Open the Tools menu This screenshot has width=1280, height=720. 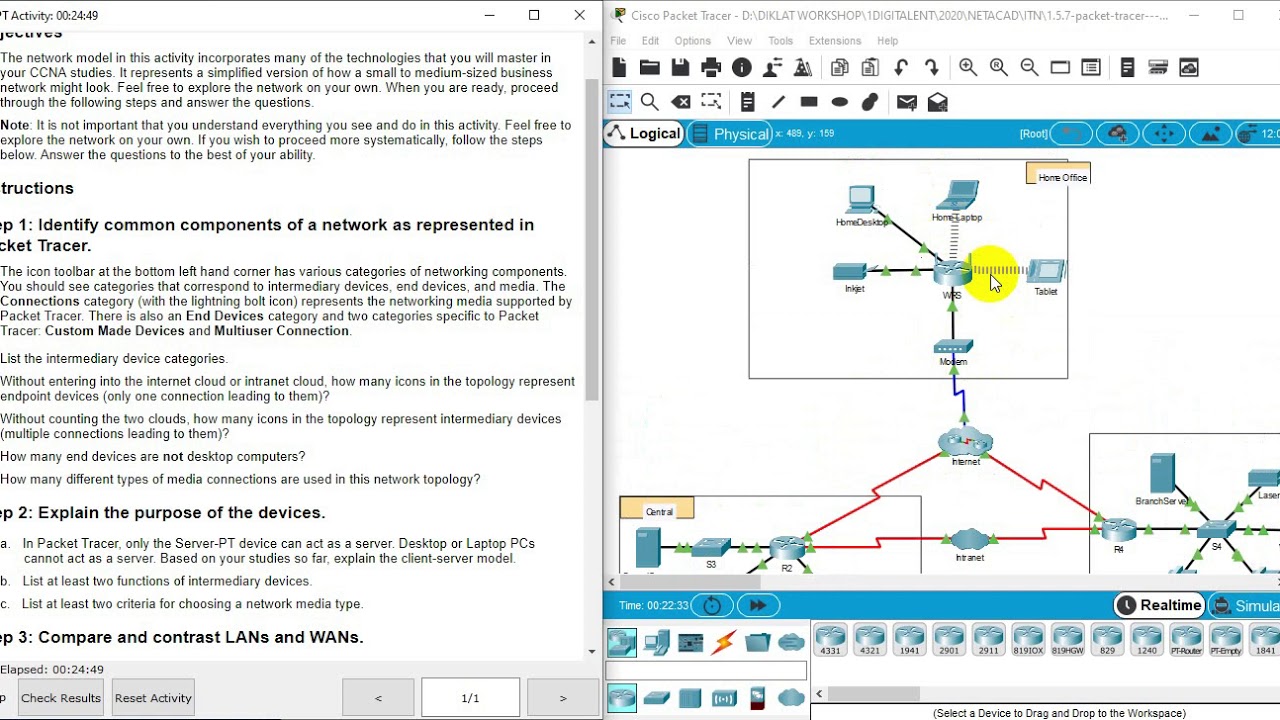pyautogui.click(x=780, y=41)
